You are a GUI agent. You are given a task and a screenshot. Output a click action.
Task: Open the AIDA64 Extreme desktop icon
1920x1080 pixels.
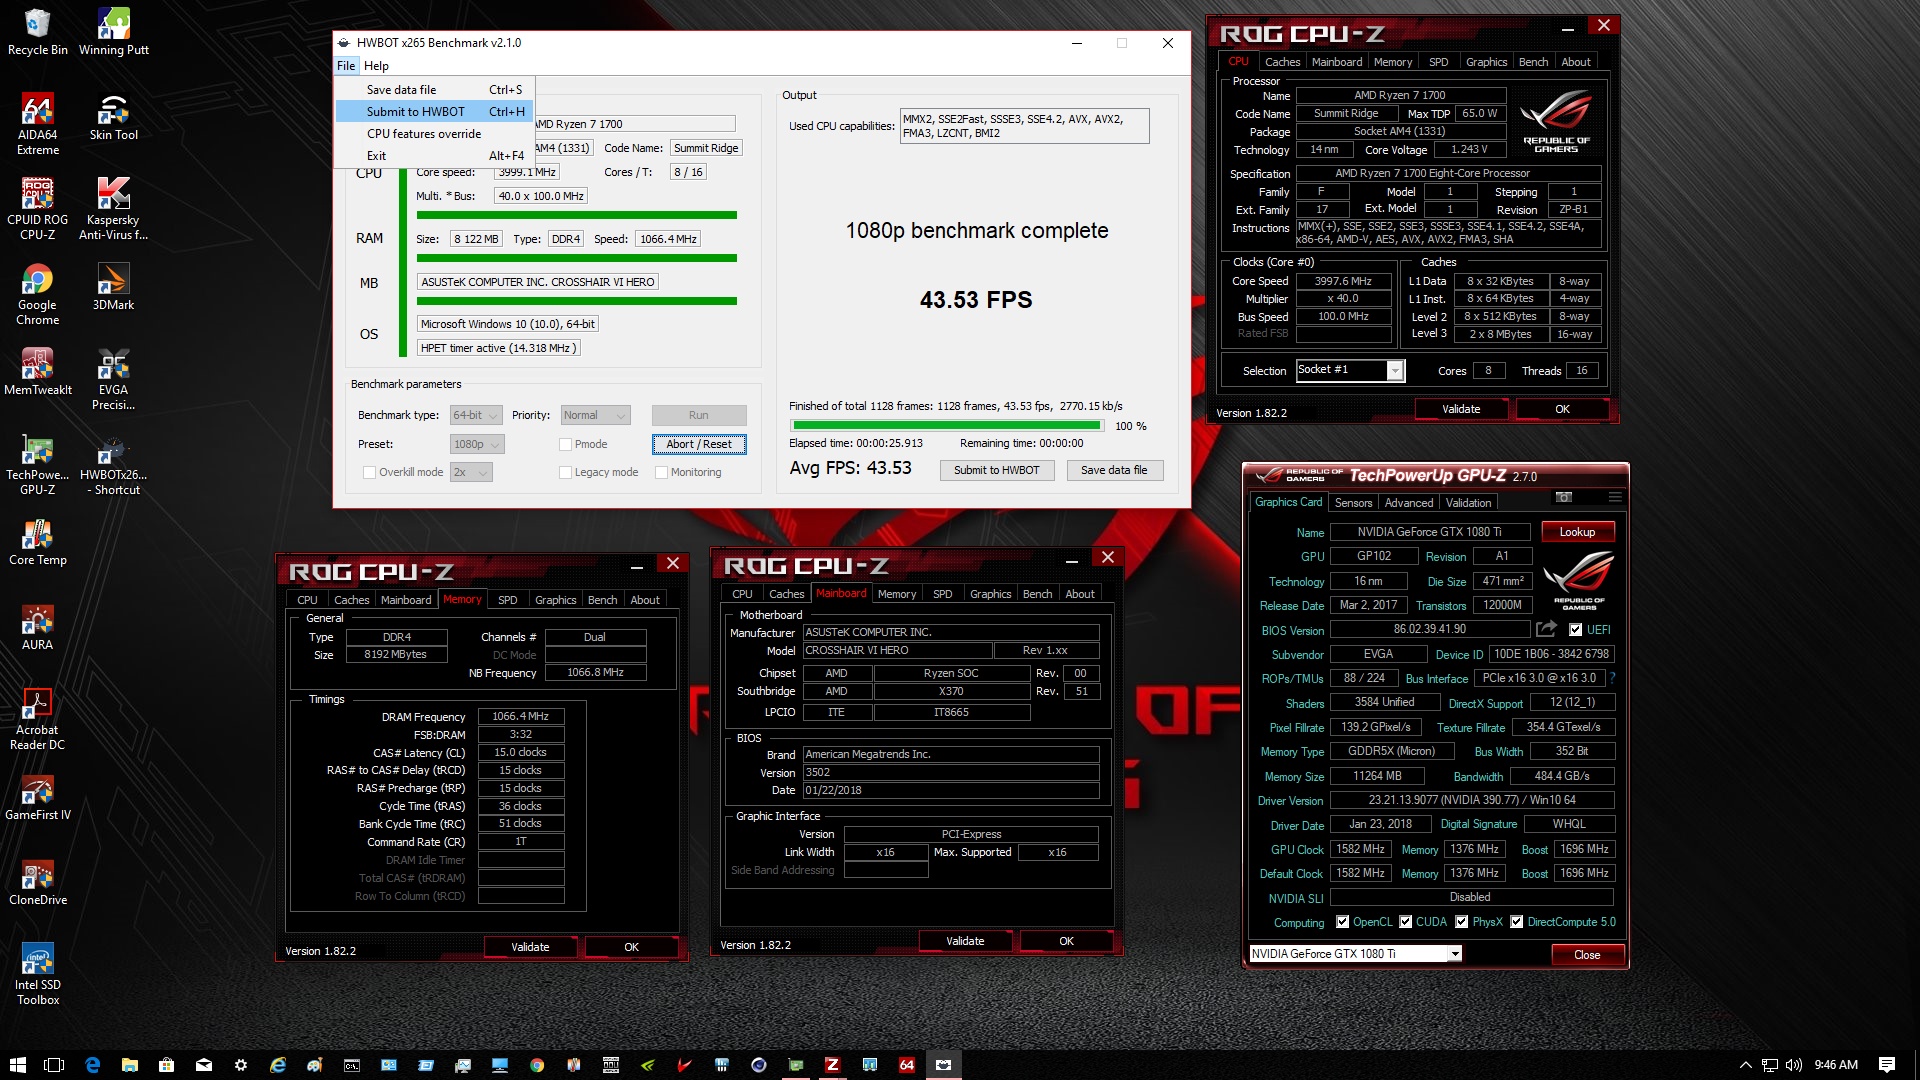pos(38,124)
